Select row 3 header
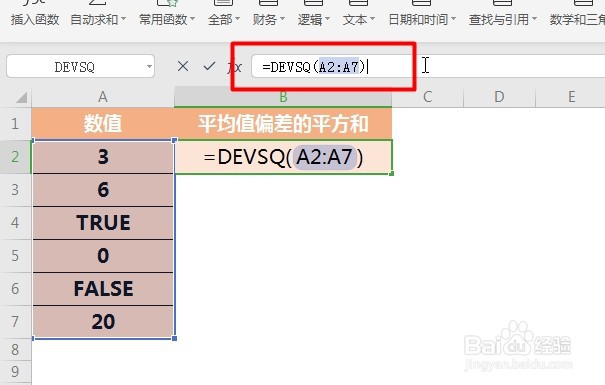Screen dimensions: 605x385 tap(15, 190)
